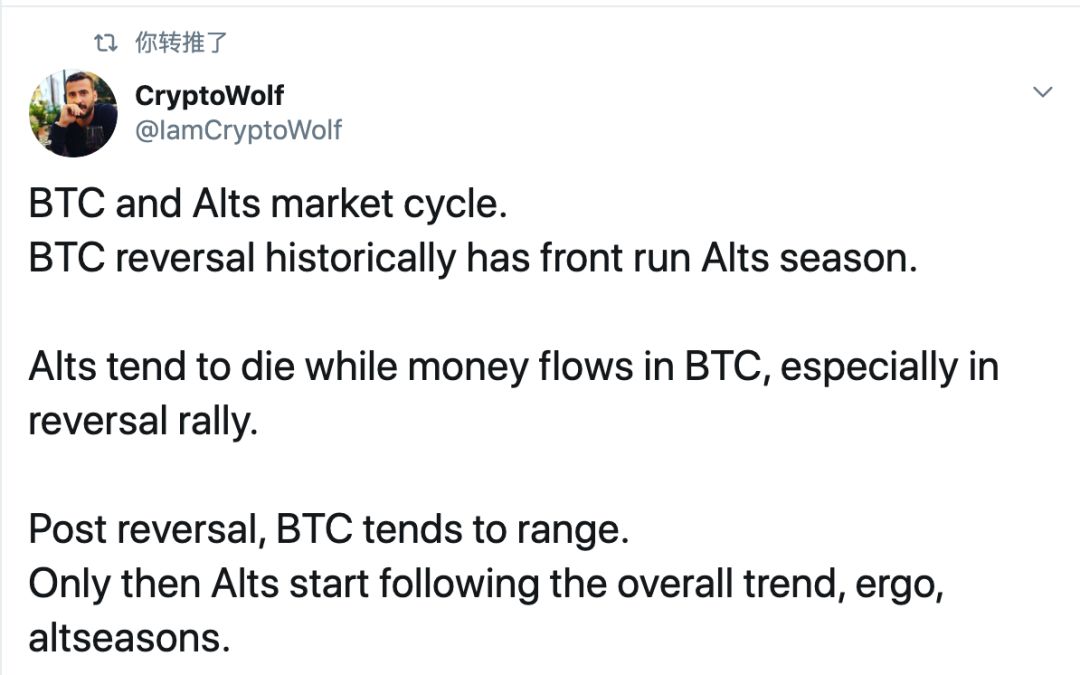Screen dimensions: 1080x675
Task: Click the final word 'altseasons.'
Action: click(x=129, y=638)
